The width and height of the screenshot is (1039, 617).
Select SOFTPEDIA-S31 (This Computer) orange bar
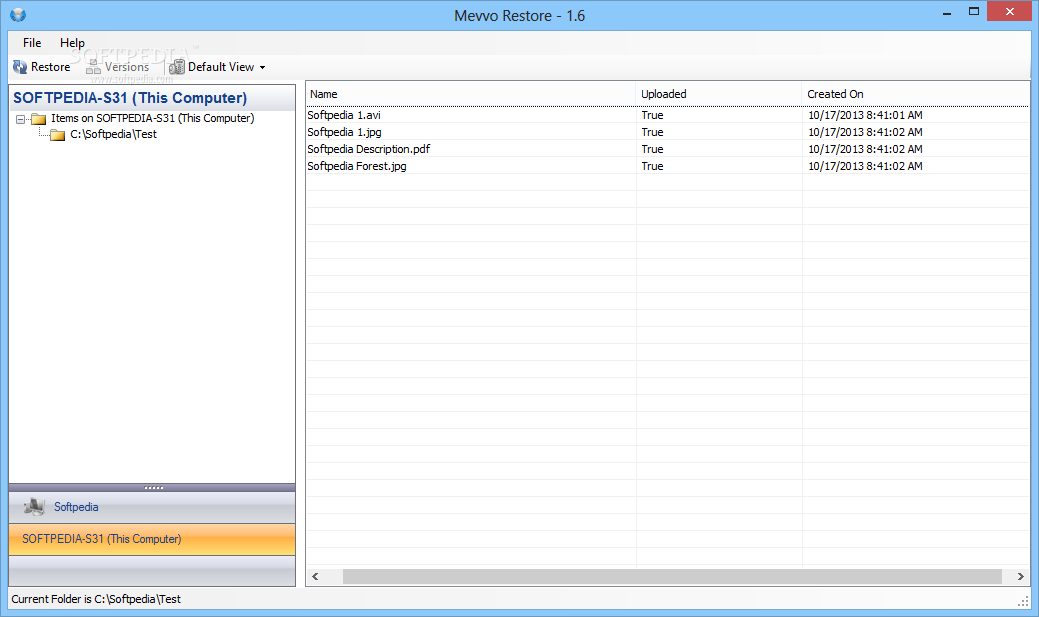[152, 539]
